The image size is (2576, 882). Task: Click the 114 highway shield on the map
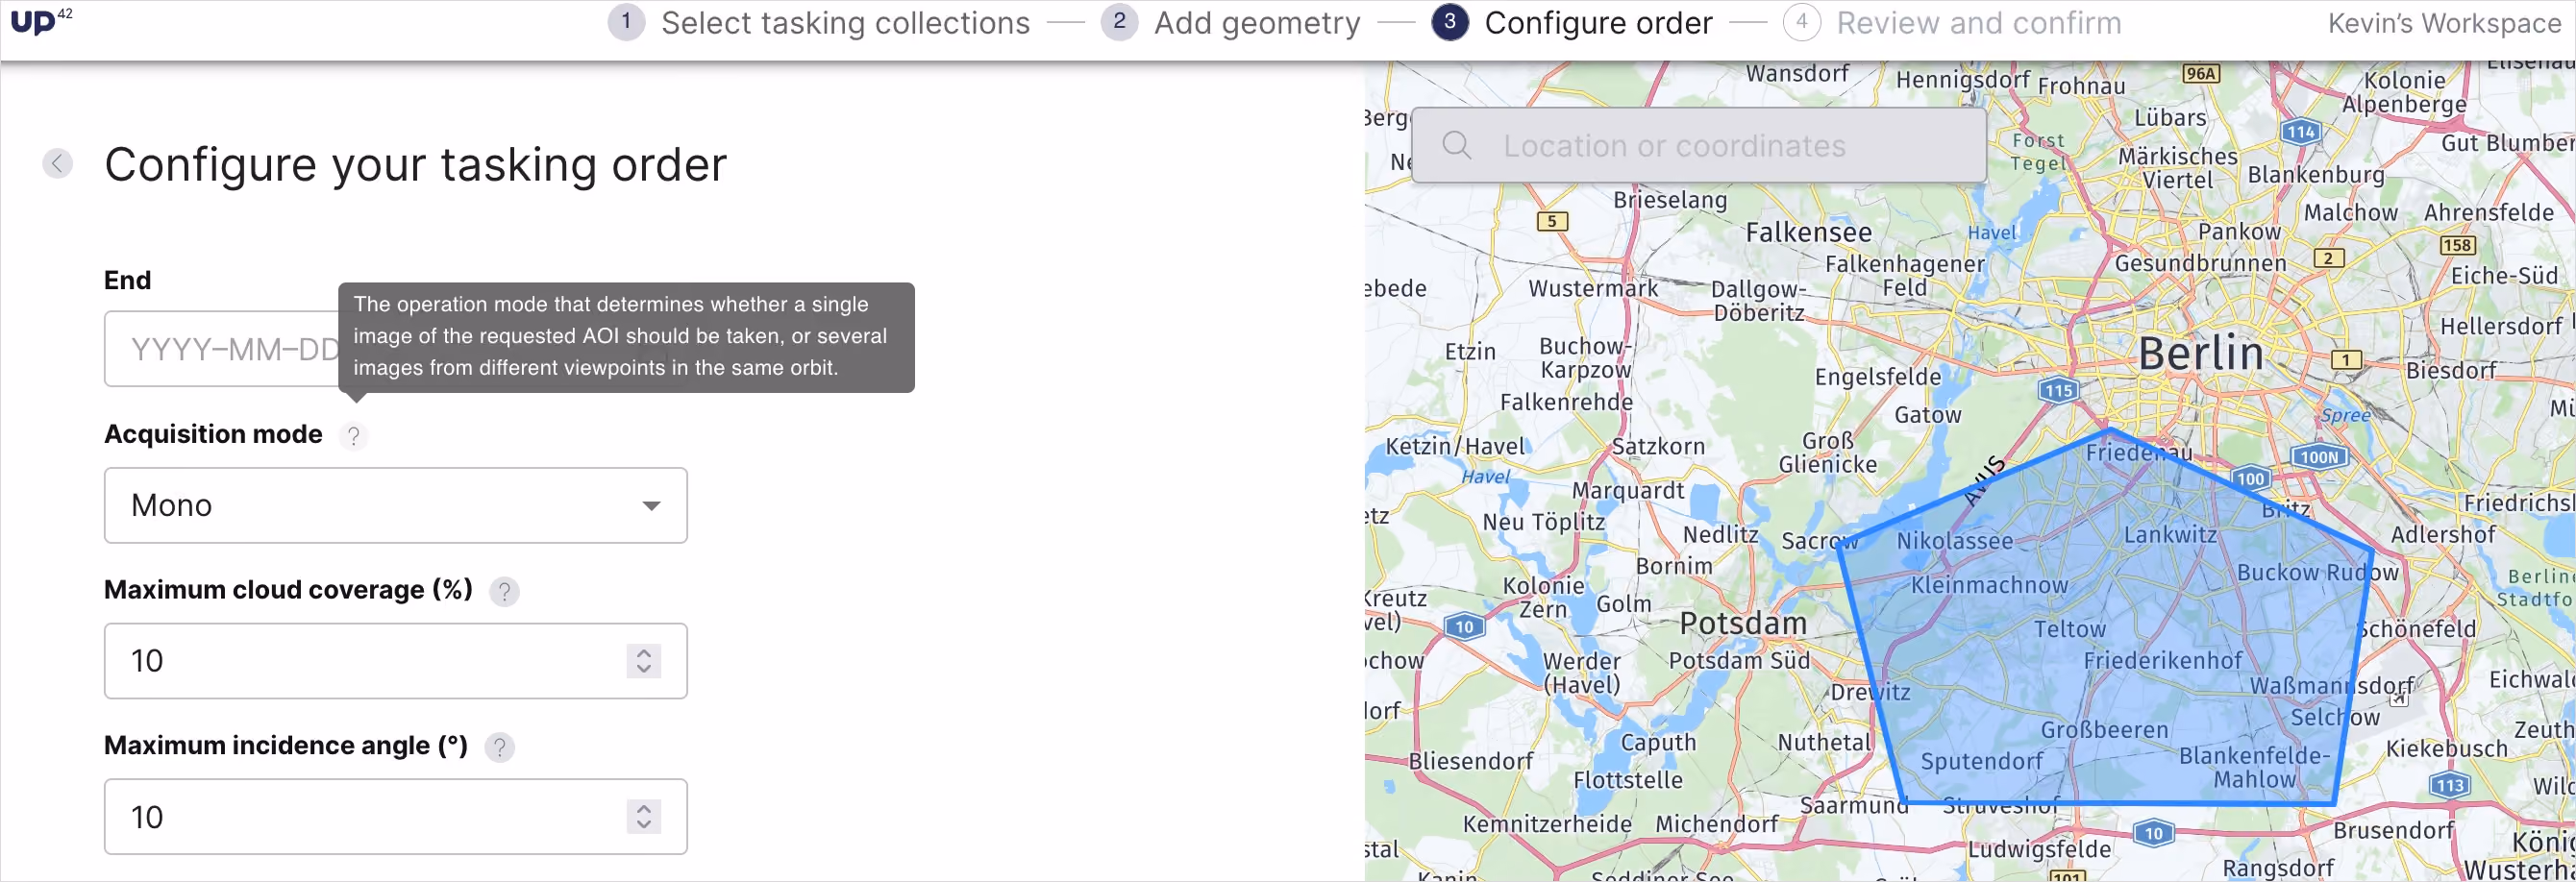click(2300, 131)
